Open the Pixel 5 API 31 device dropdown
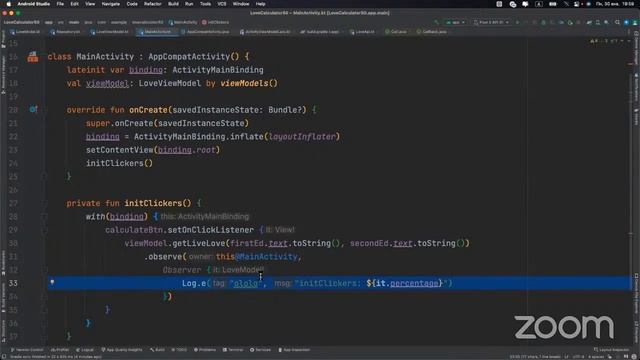The width and height of the screenshot is (640, 360). pyautogui.click(x=491, y=22)
